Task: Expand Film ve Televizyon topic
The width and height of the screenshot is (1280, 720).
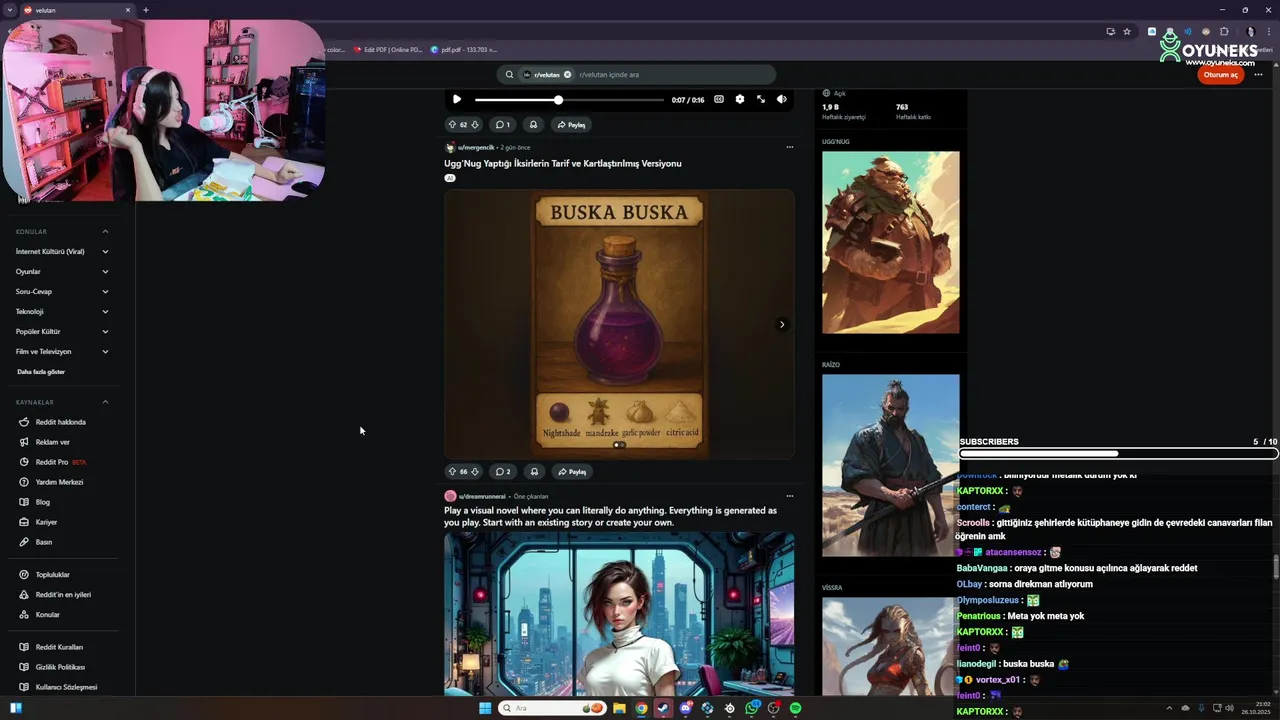Action: [62, 352]
